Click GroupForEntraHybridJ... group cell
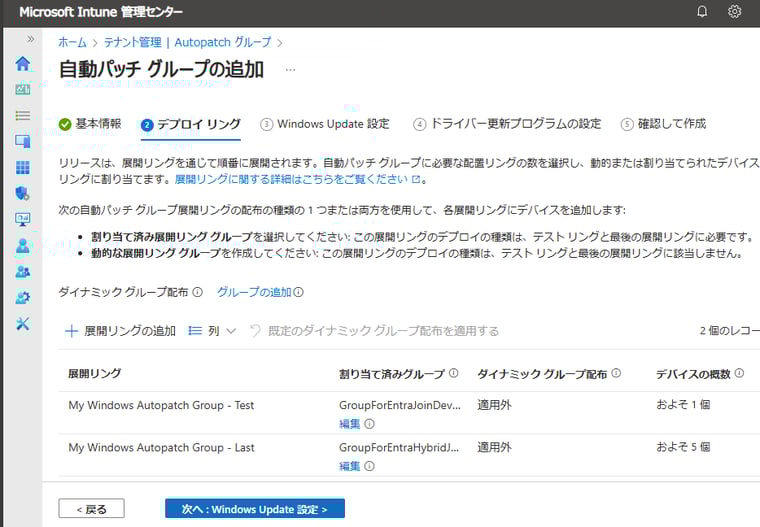This screenshot has height=527, width=760. (x=399, y=447)
